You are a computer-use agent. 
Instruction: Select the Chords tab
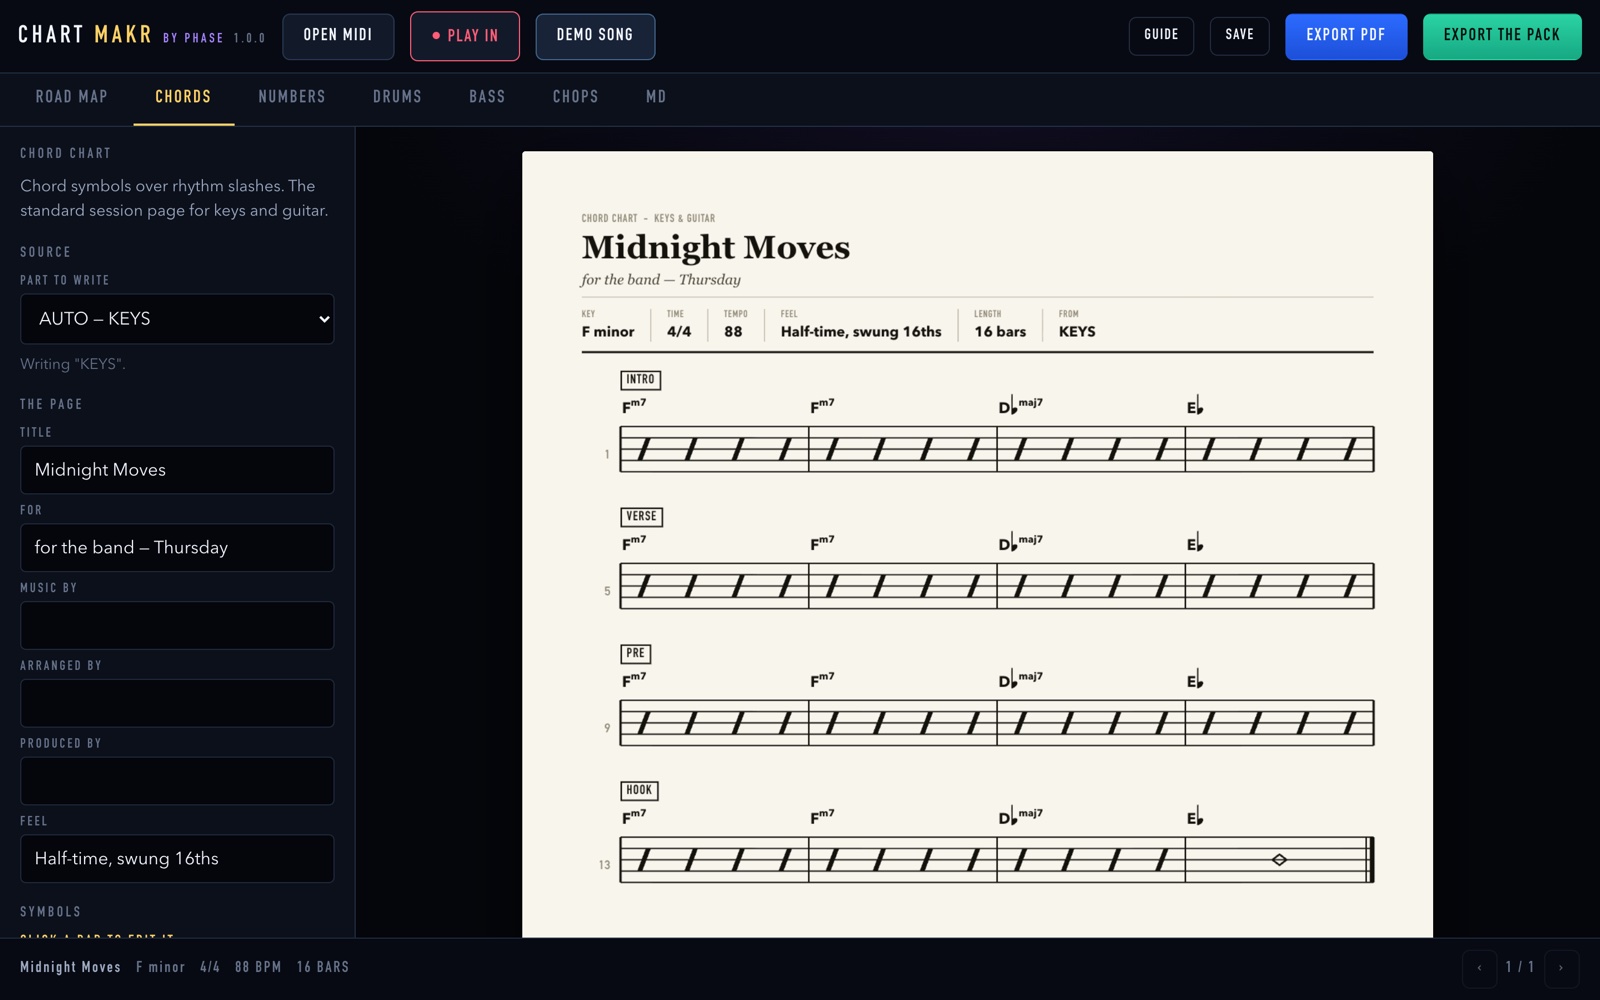[183, 97]
